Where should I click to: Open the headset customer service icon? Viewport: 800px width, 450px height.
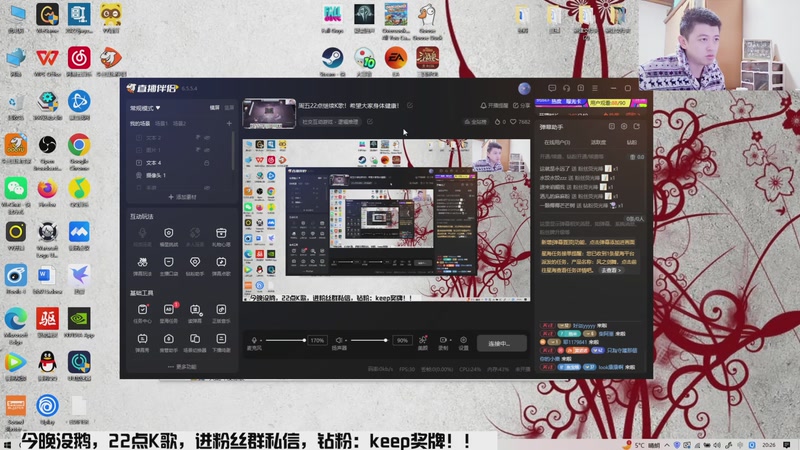(x=566, y=88)
